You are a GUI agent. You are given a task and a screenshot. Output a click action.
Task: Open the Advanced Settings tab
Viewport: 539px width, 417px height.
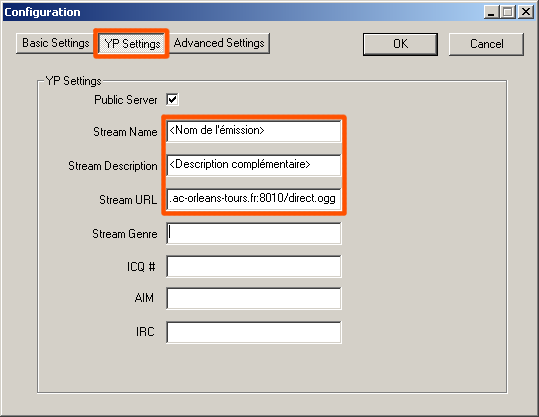(x=219, y=43)
